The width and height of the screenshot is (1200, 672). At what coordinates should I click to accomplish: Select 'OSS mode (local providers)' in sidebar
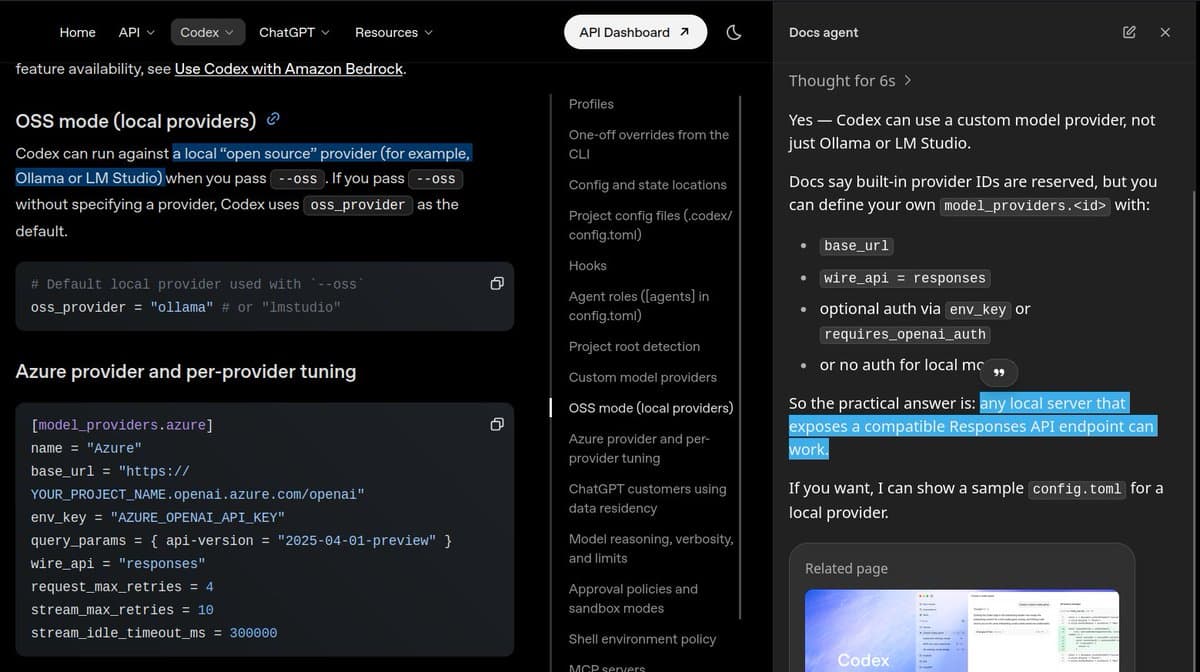pos(651,408)
